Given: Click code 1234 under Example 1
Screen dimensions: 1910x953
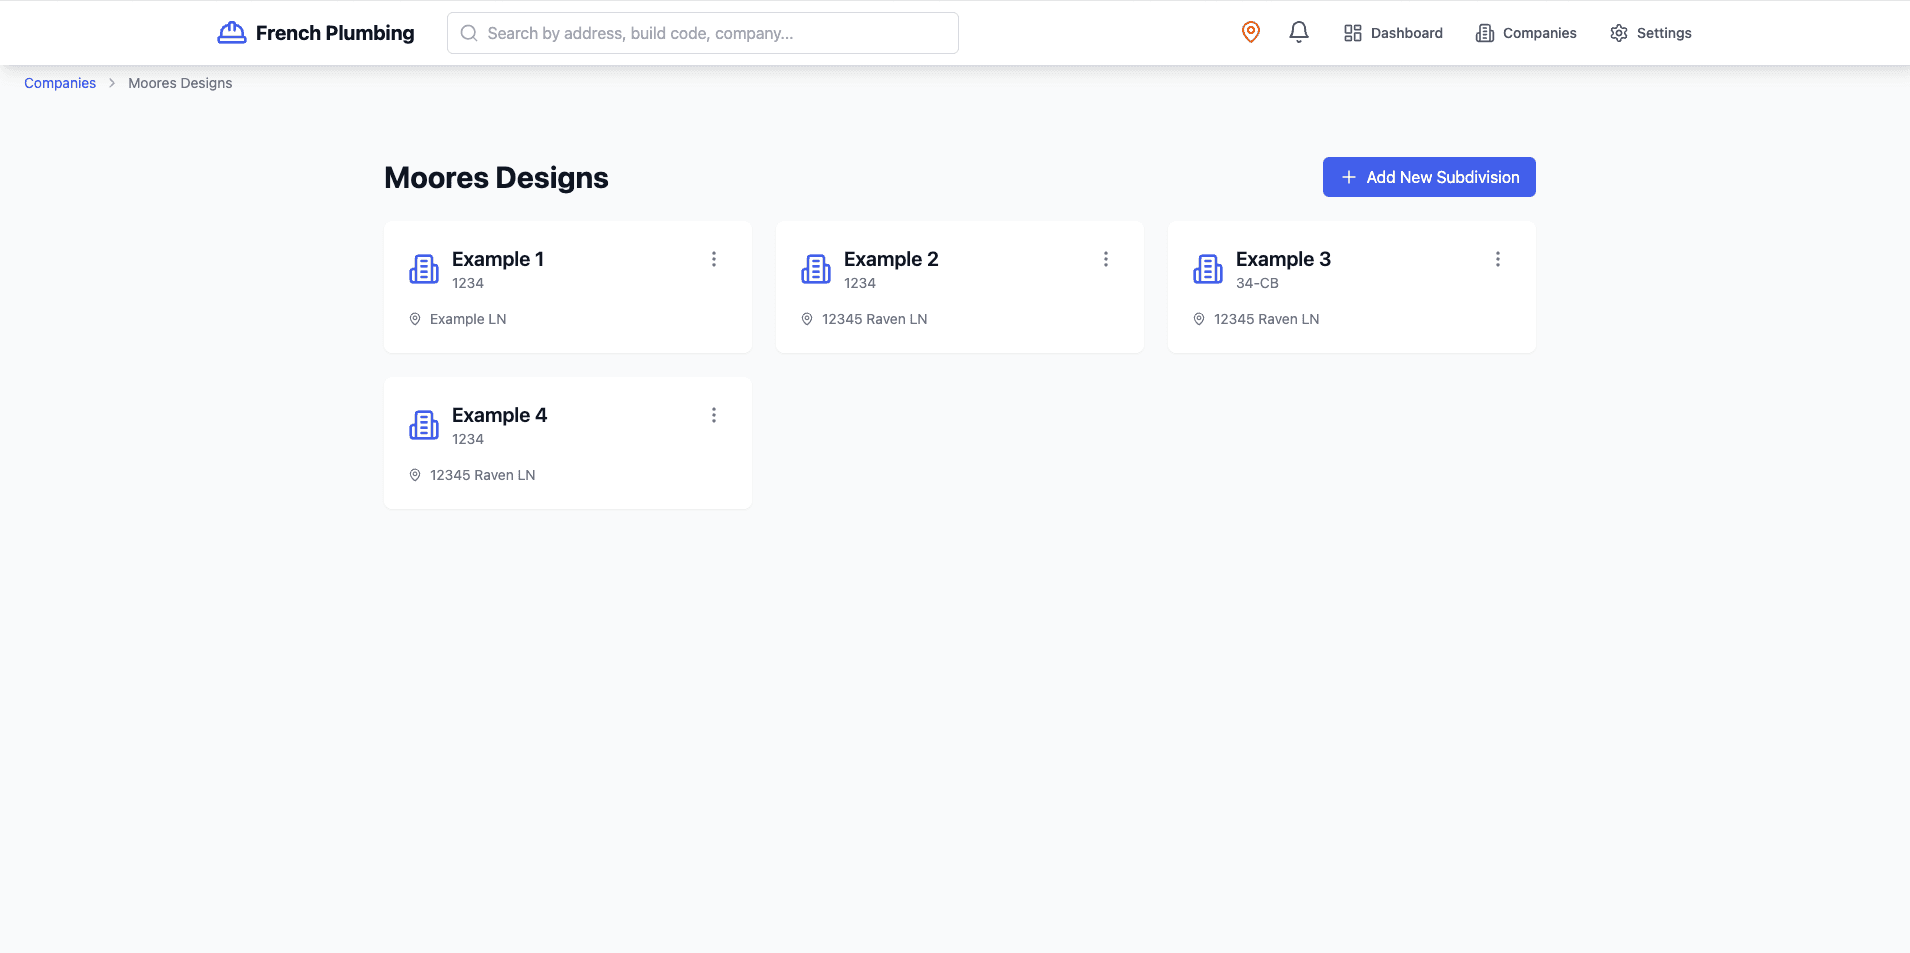Looking at the screenshot, I should [468, 283].
